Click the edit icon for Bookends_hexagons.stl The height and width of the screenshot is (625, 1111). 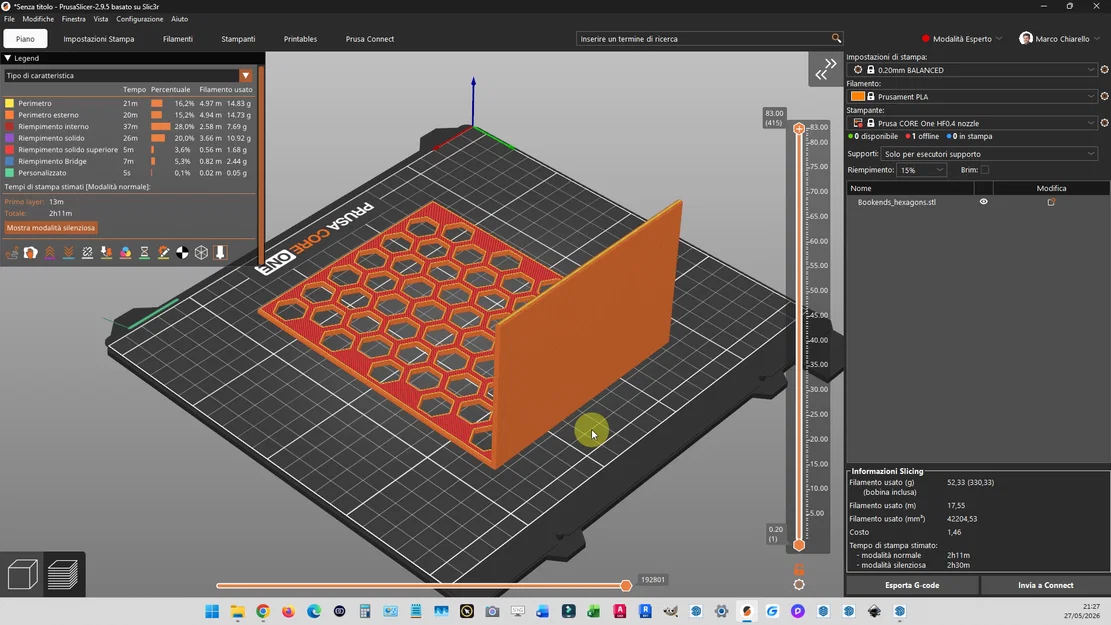click(1051, 202)
